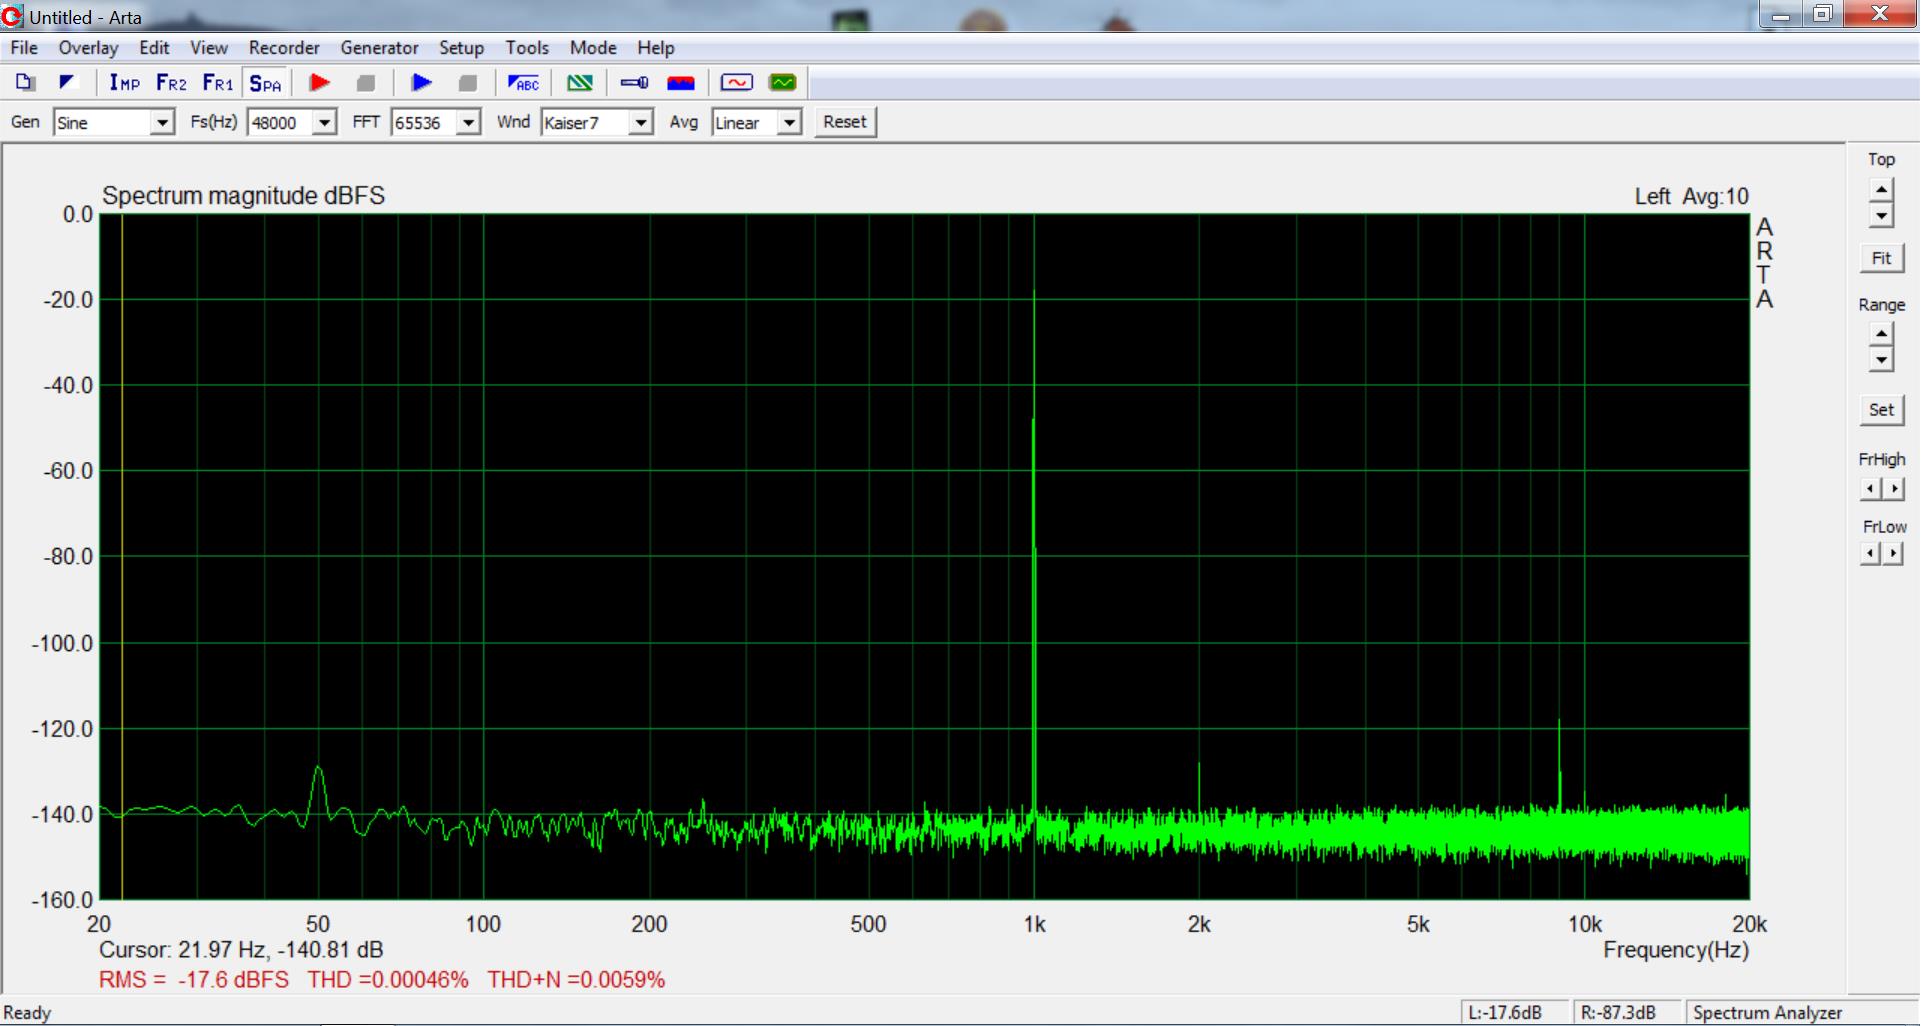Viewport: 1923px width, 1026px height.
Task: Open the Overlay menu
Action: (x=88, y=48)
